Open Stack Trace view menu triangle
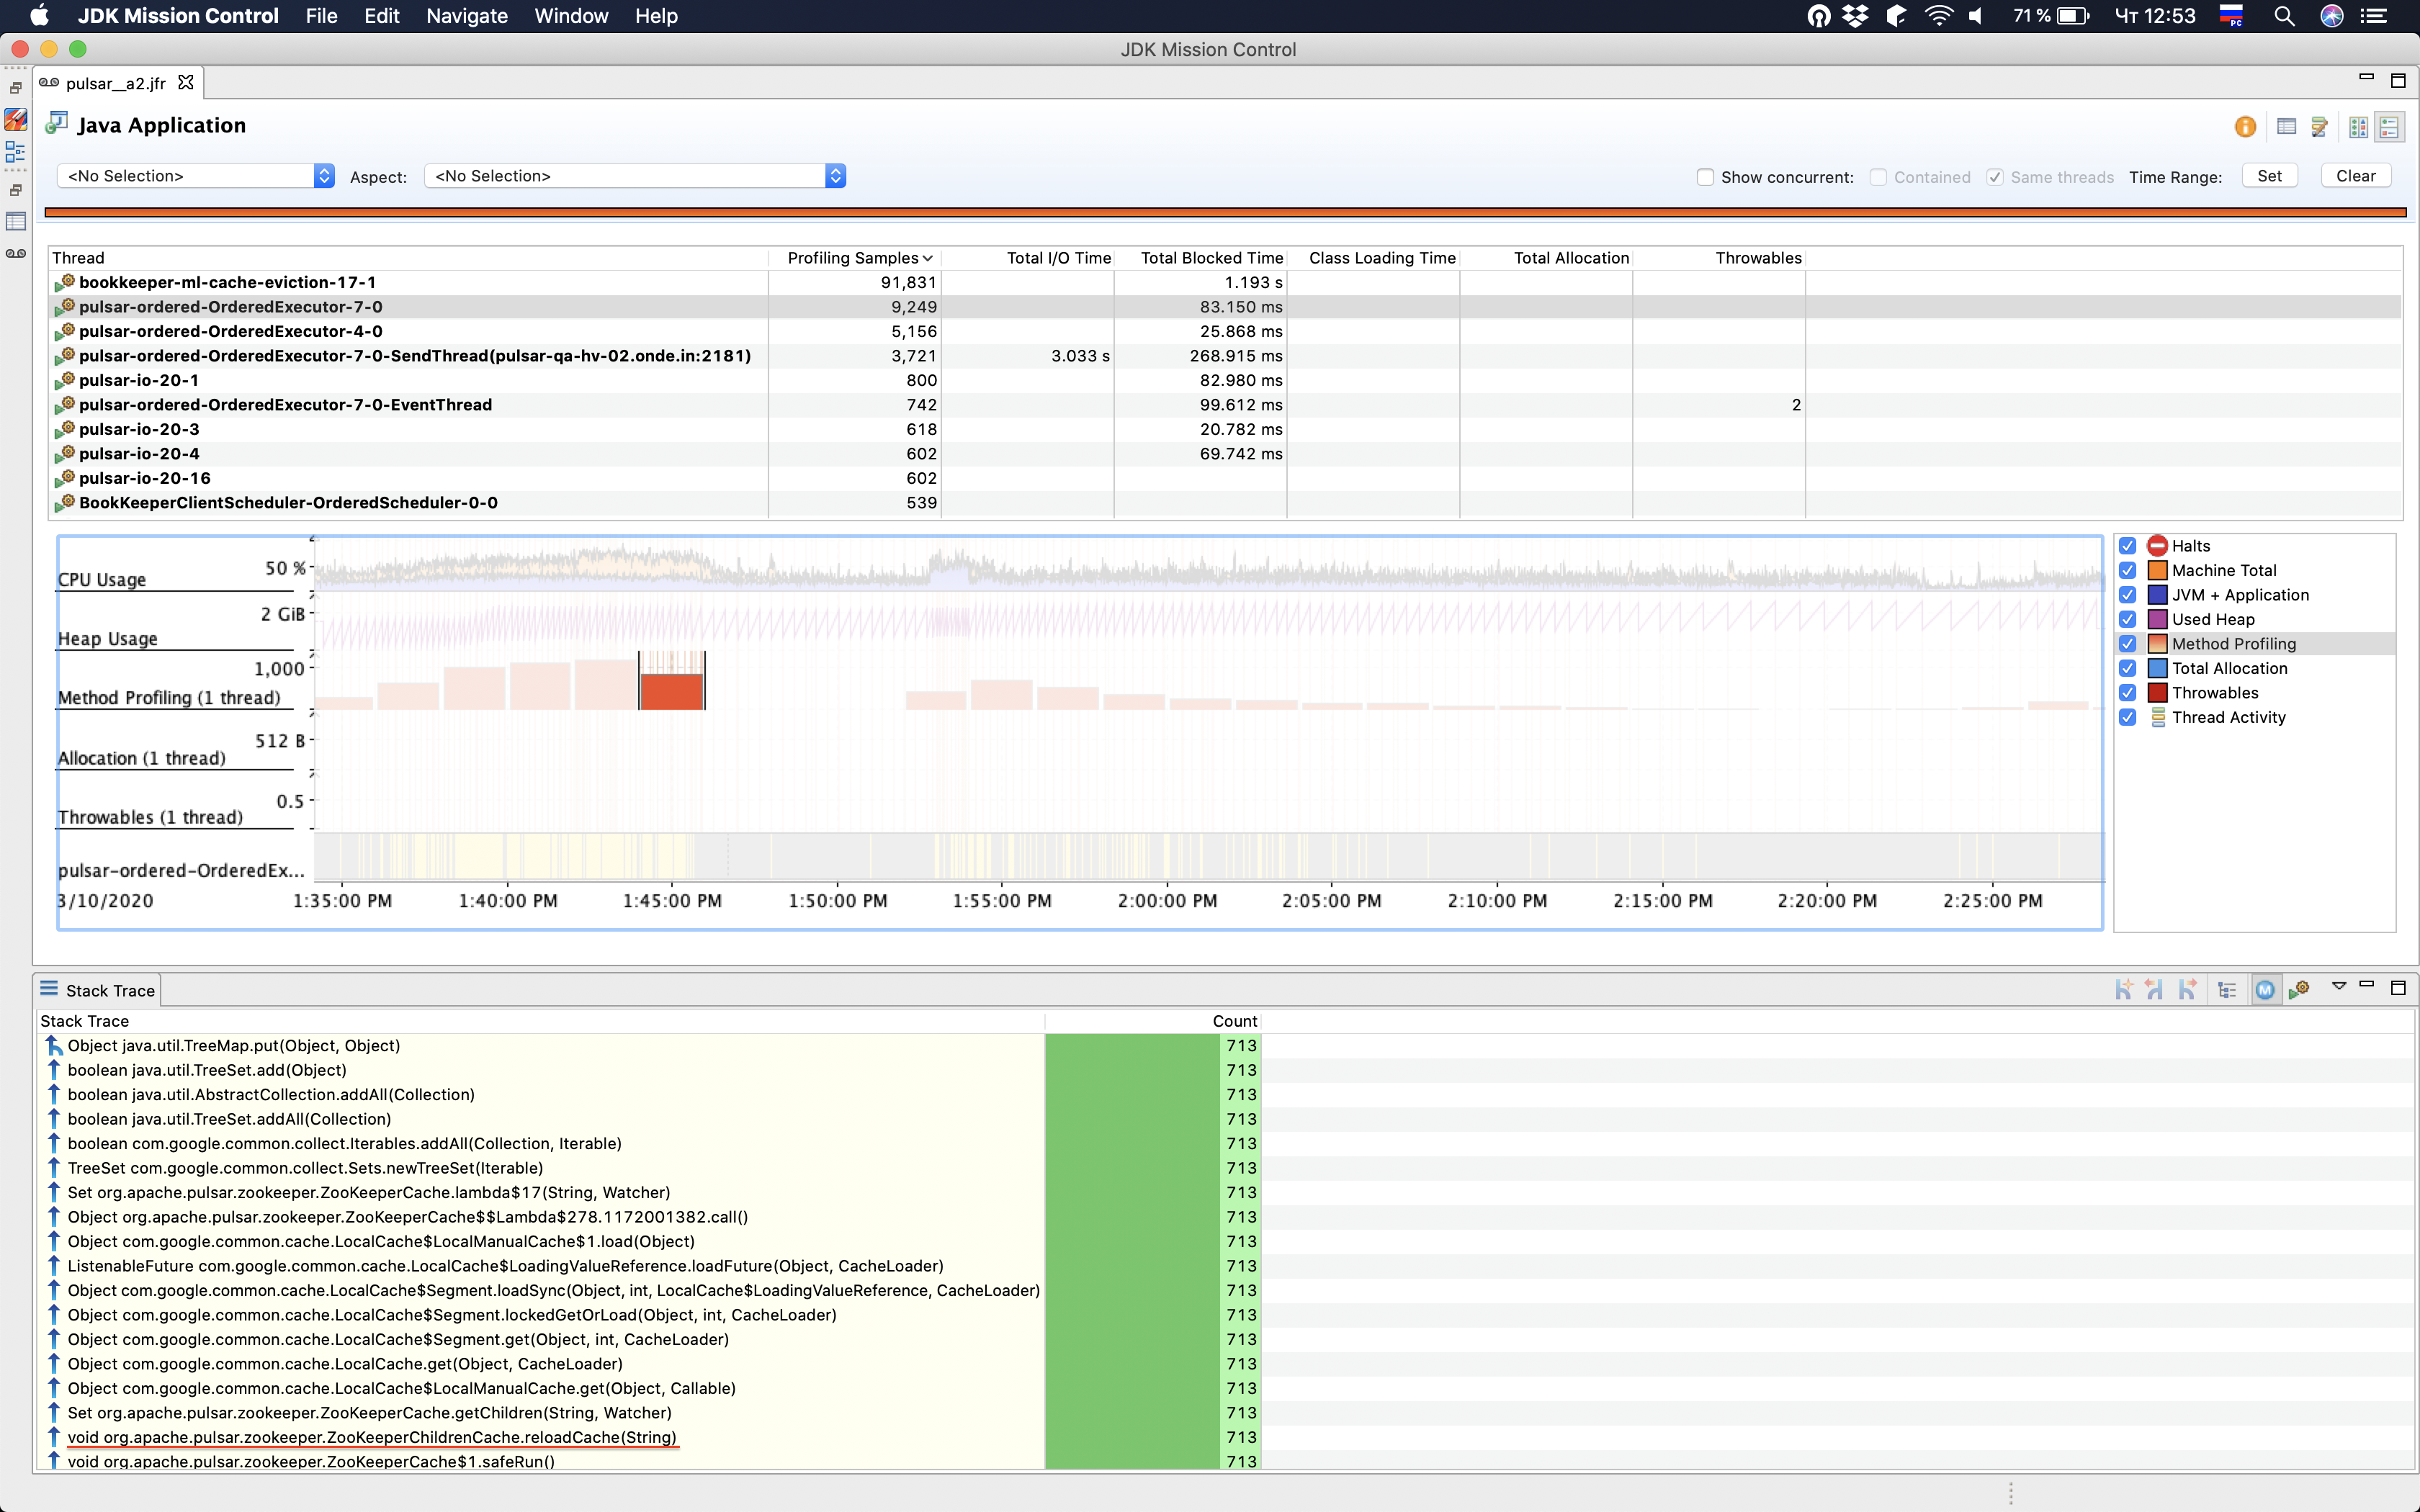2420x1512 pixels. (2338, 986)
